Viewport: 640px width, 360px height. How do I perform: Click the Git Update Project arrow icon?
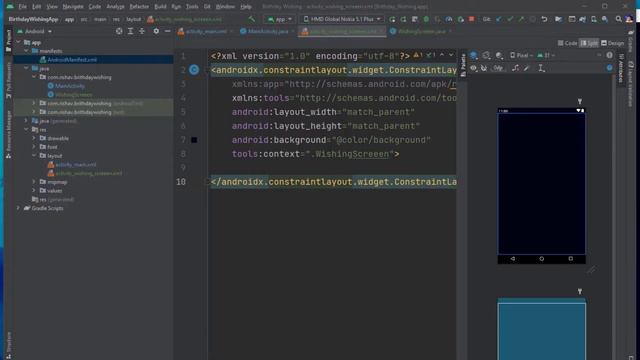tap(499, 19)
